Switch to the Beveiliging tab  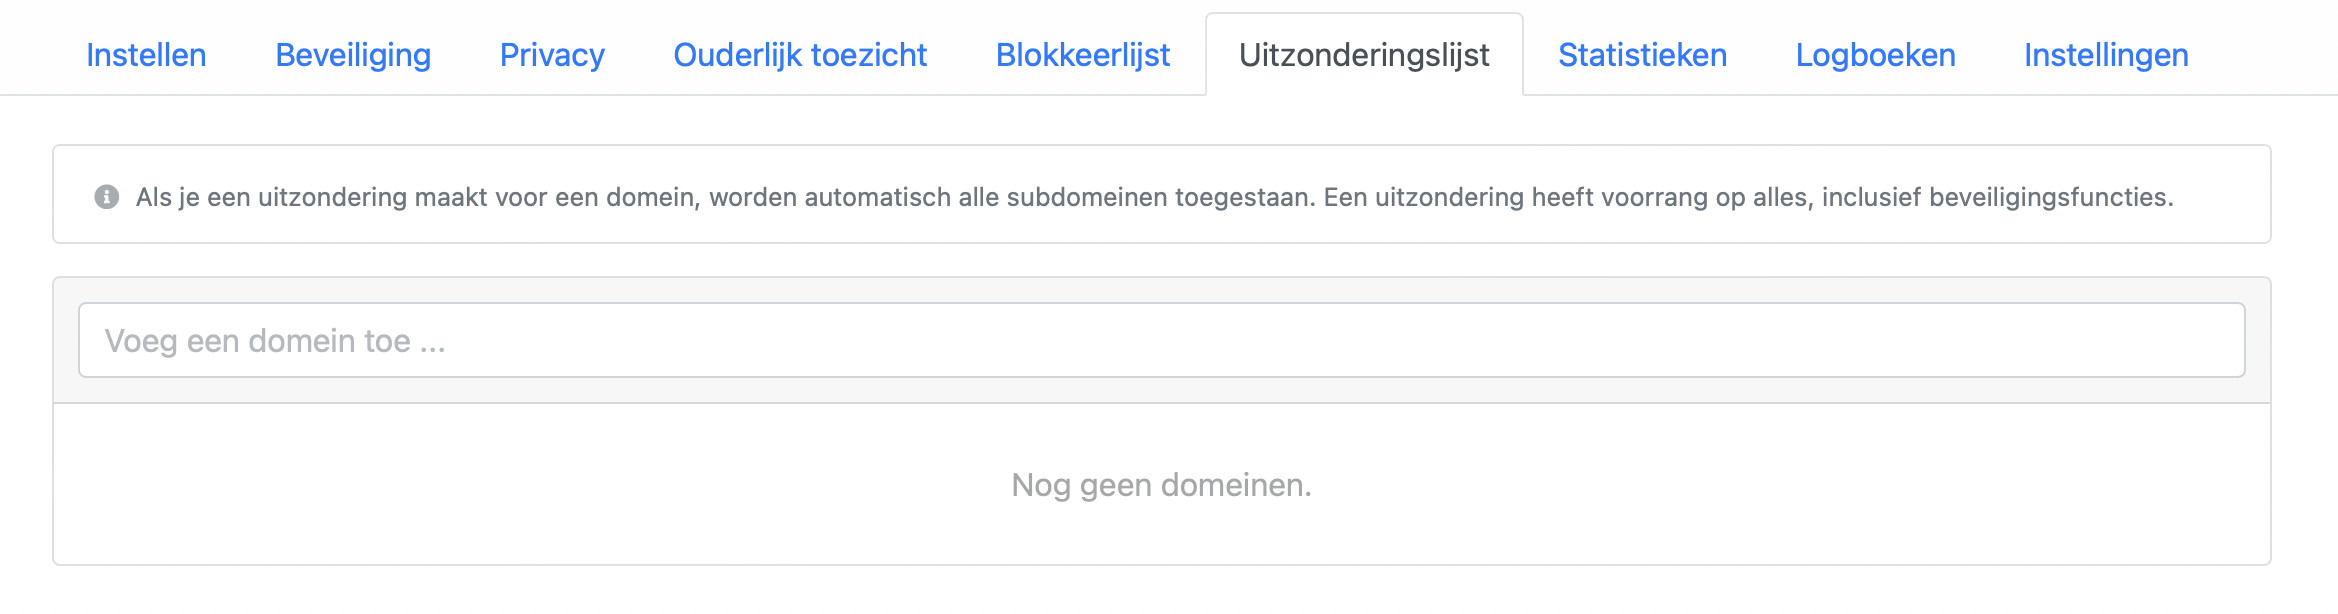click(353, 55)
